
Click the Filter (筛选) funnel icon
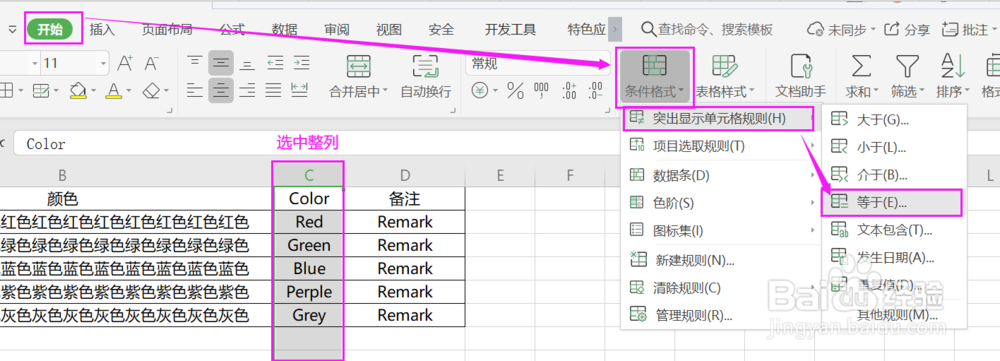[x=906, y=65]
